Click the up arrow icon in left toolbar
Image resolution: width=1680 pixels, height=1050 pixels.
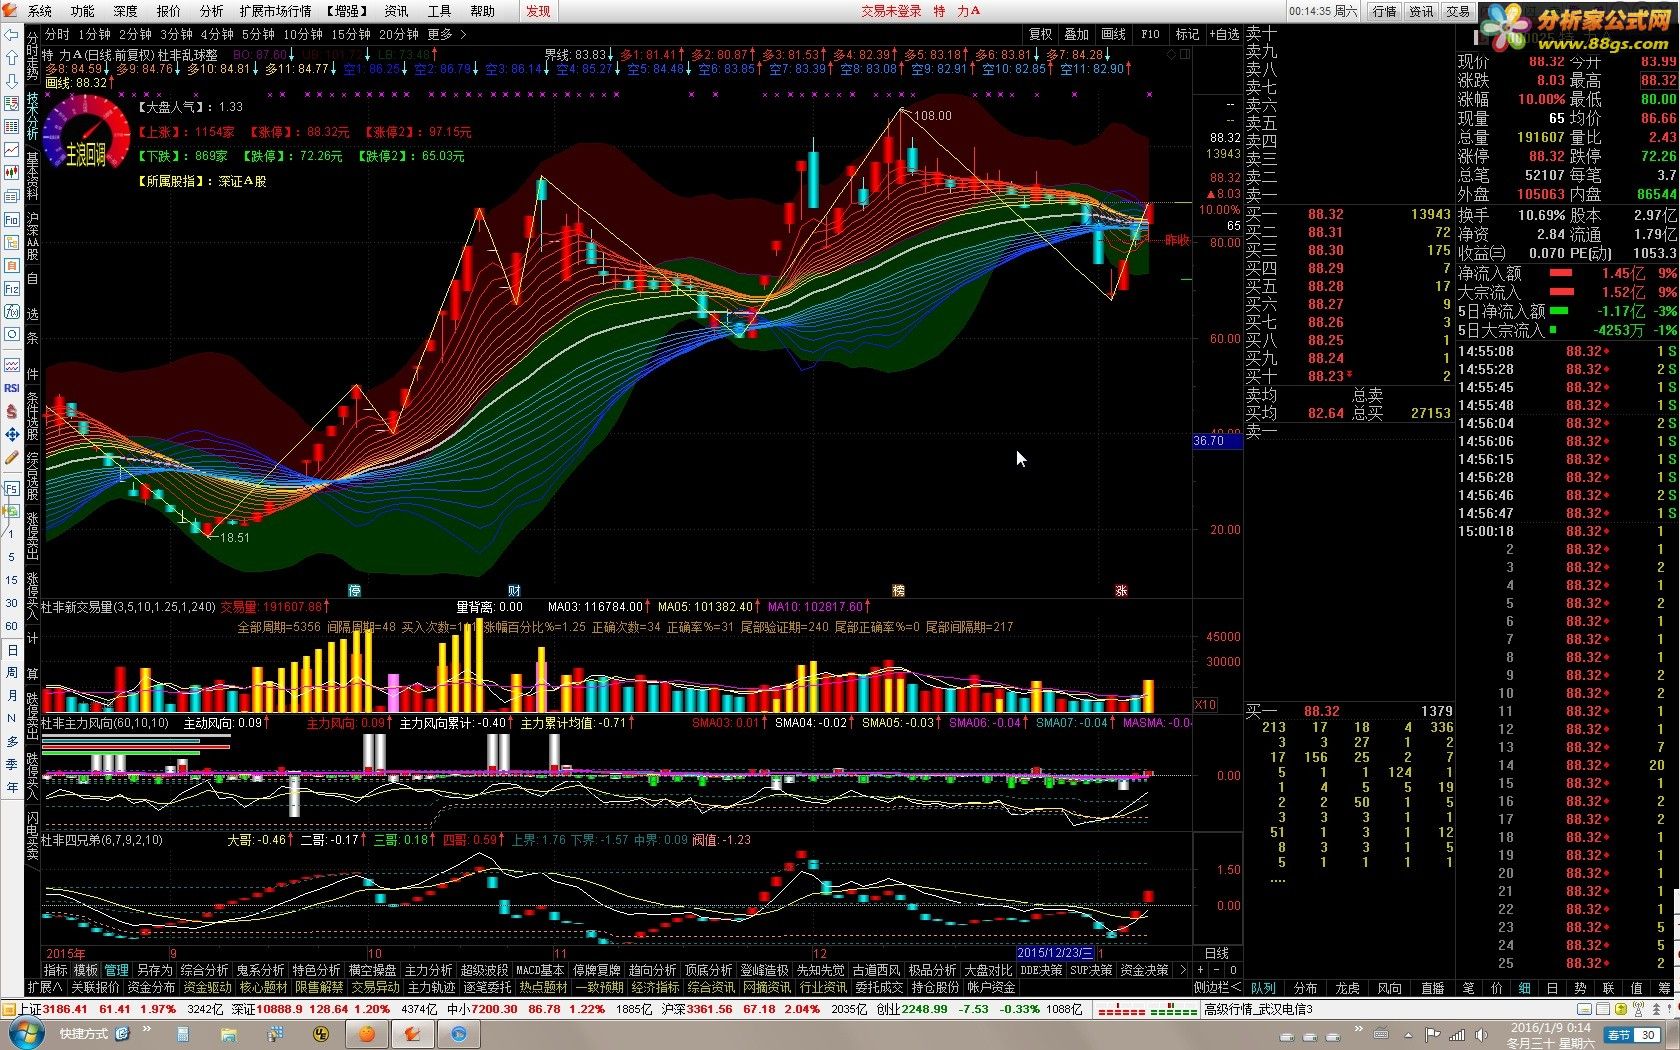click(11, 57)
